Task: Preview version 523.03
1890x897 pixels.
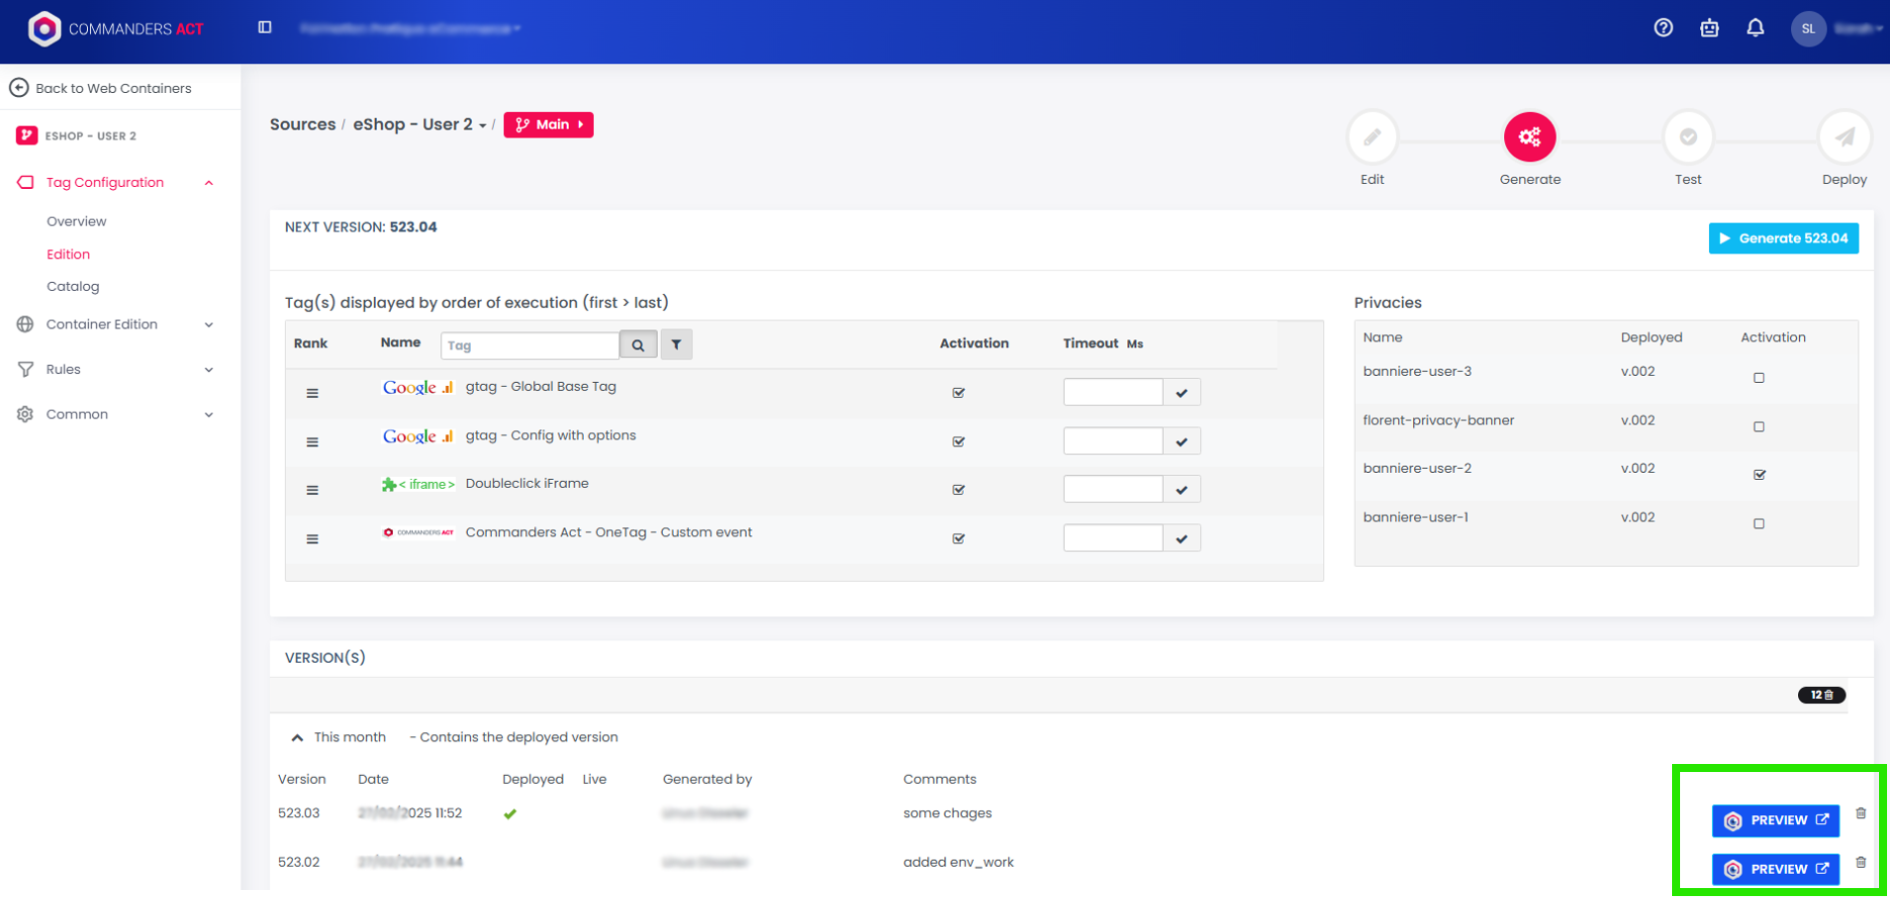Action: 1775,820
